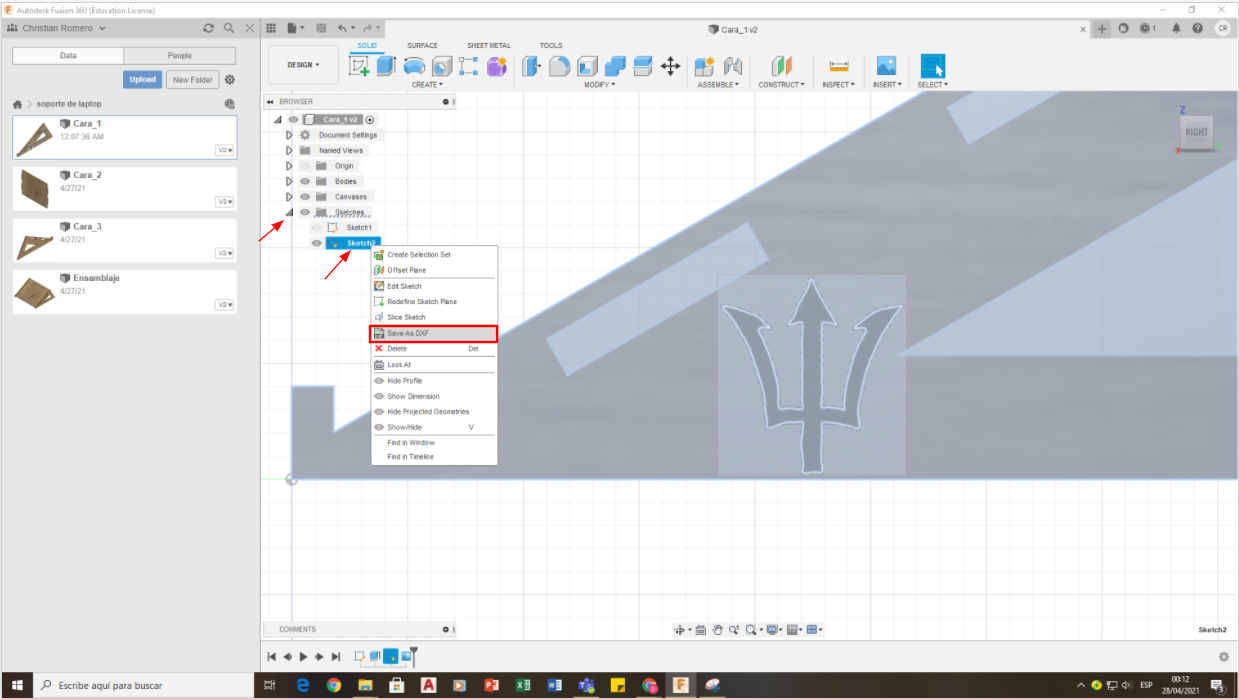
Task: Open data panel settings gear
Action: [x=230, y=80]
